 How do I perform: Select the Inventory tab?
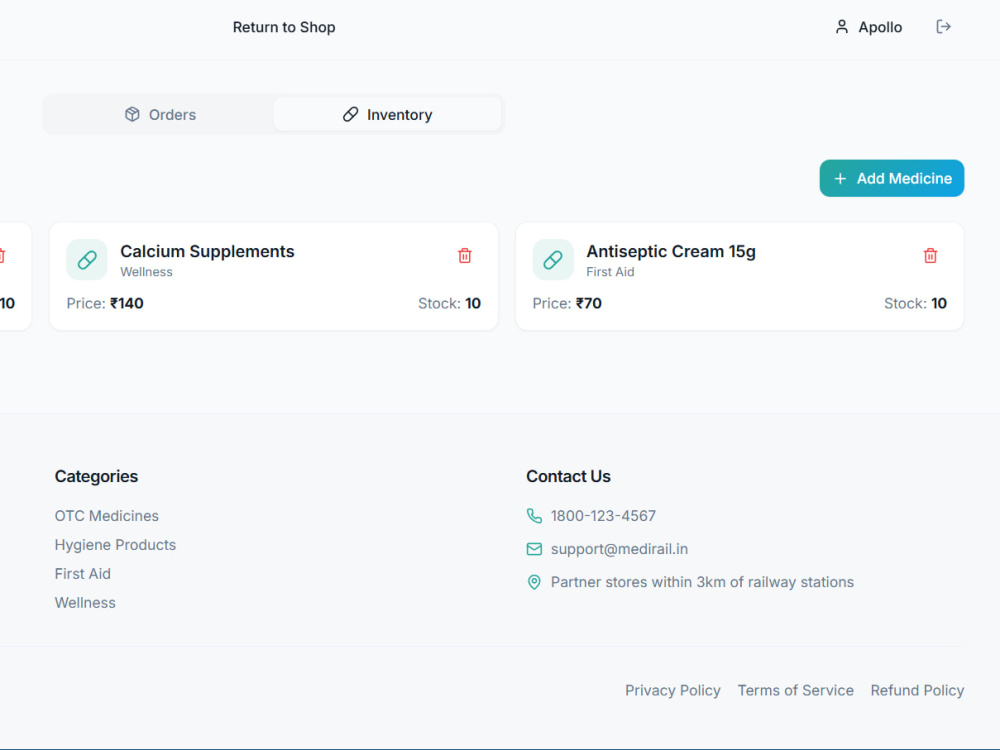[x=387, y=114]
